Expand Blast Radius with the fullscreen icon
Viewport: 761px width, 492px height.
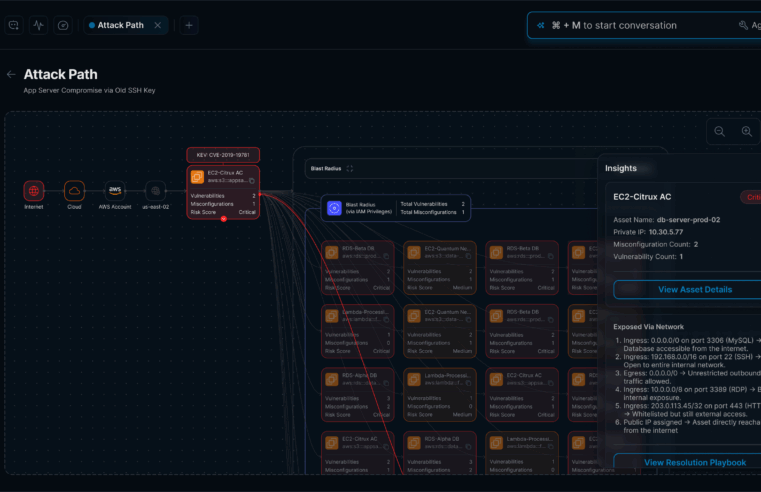pyautogui.click(x=349, y=168)
